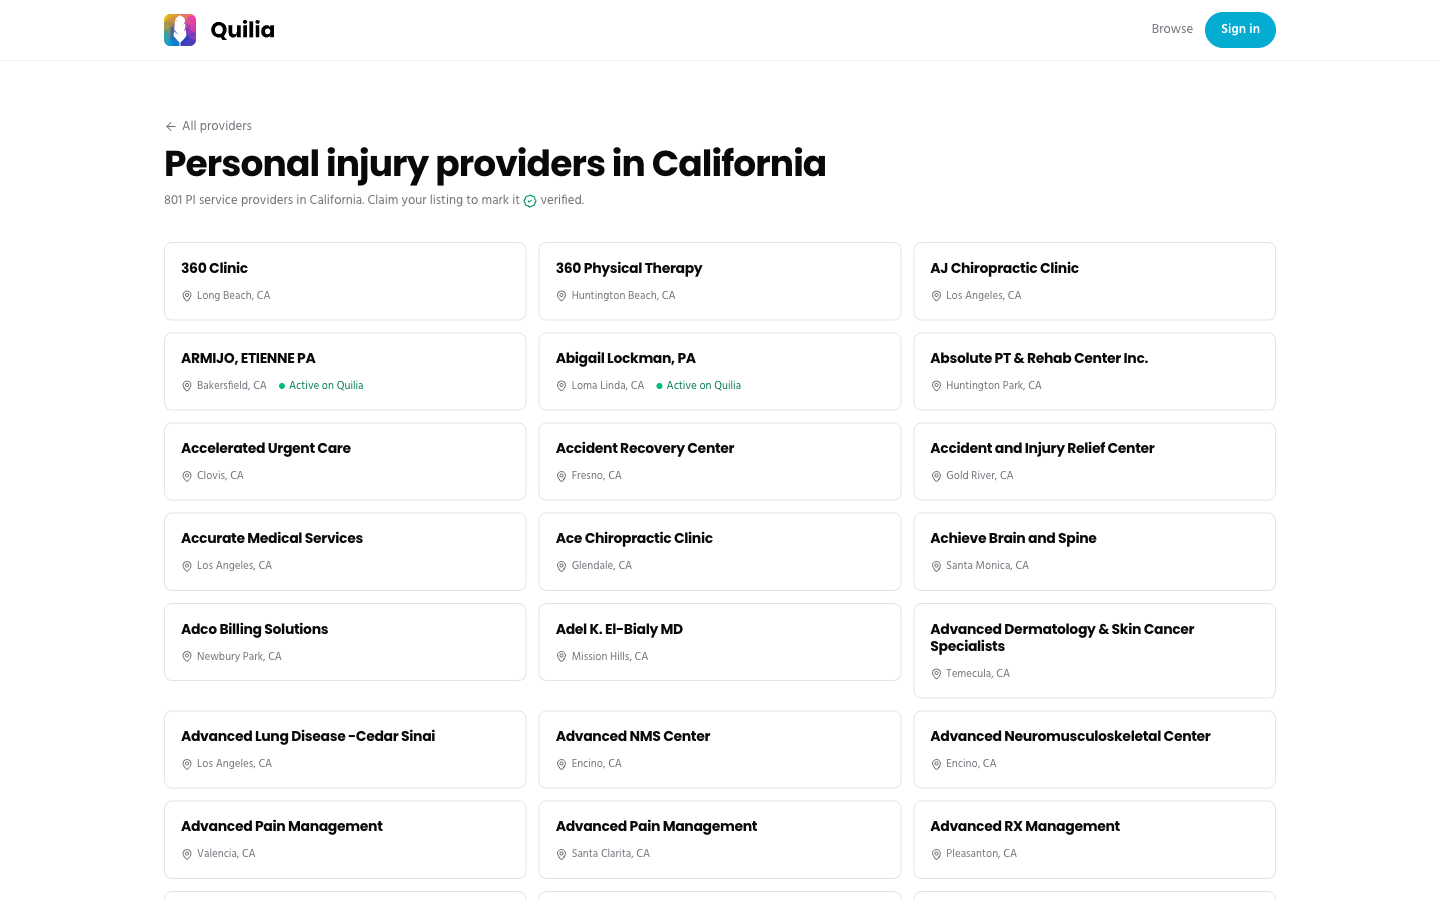Select the Achieve Brain and Spine provider
Screen dimensions: 1440x900
coord(1094,551)
